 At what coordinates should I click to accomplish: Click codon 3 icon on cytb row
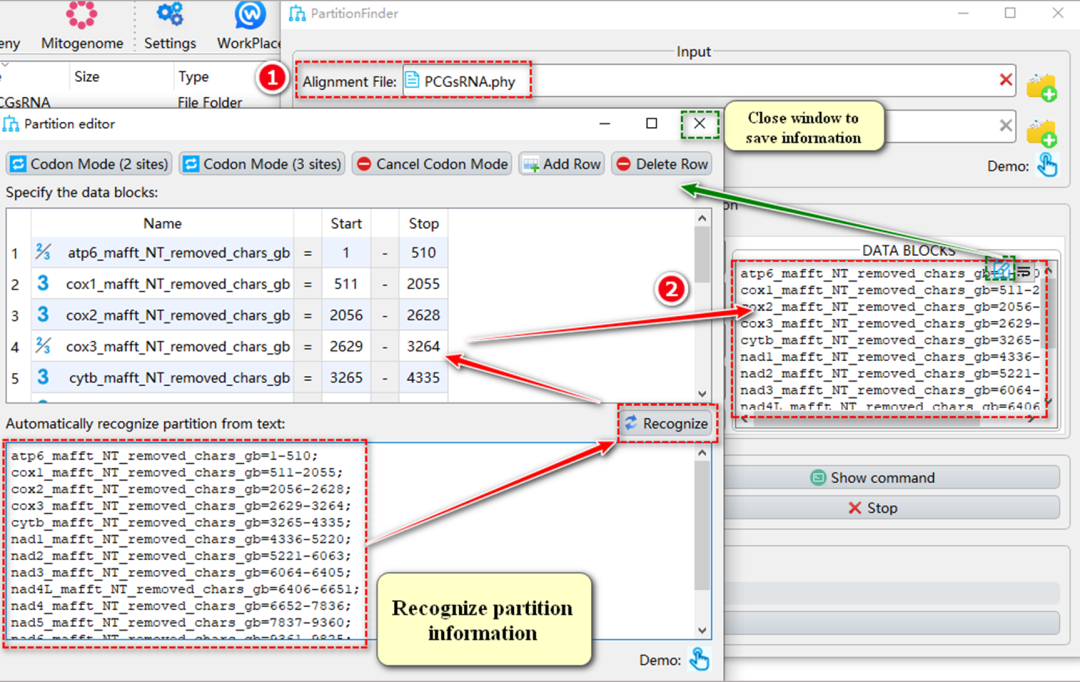pyautogui.click(x=43, y=377)
